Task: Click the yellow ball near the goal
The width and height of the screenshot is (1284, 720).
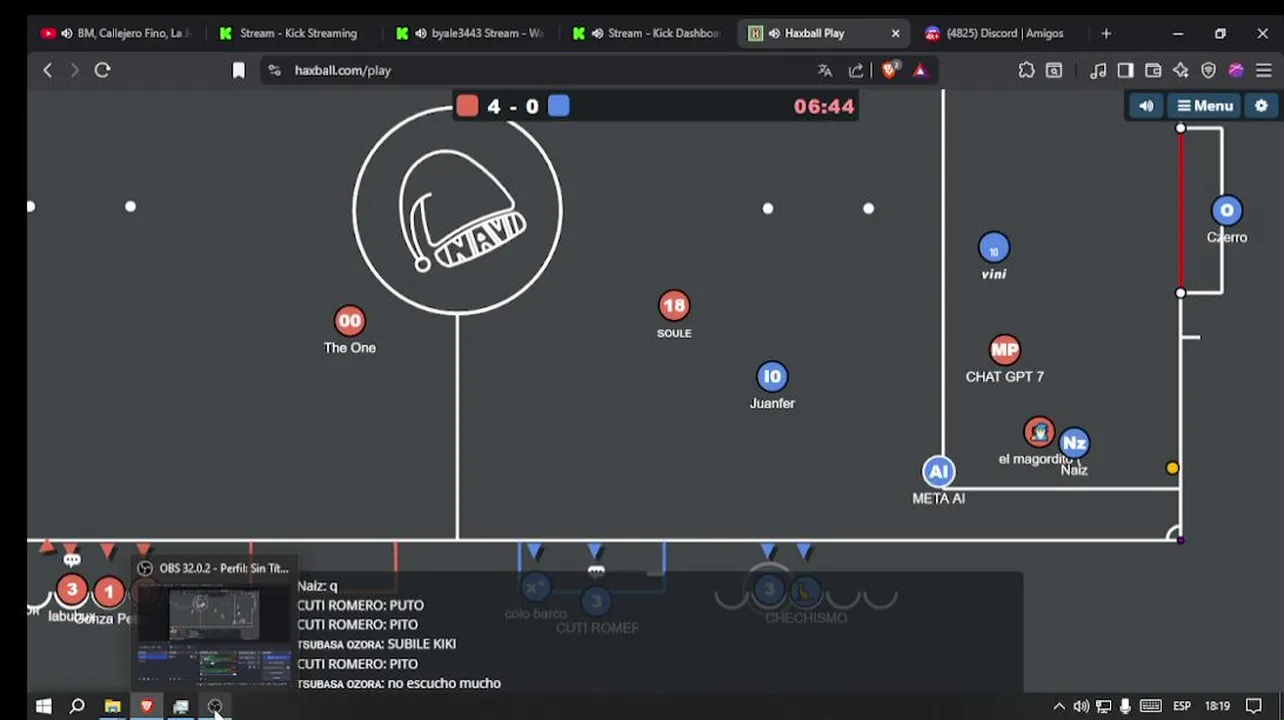Action: click(1172, 468)
